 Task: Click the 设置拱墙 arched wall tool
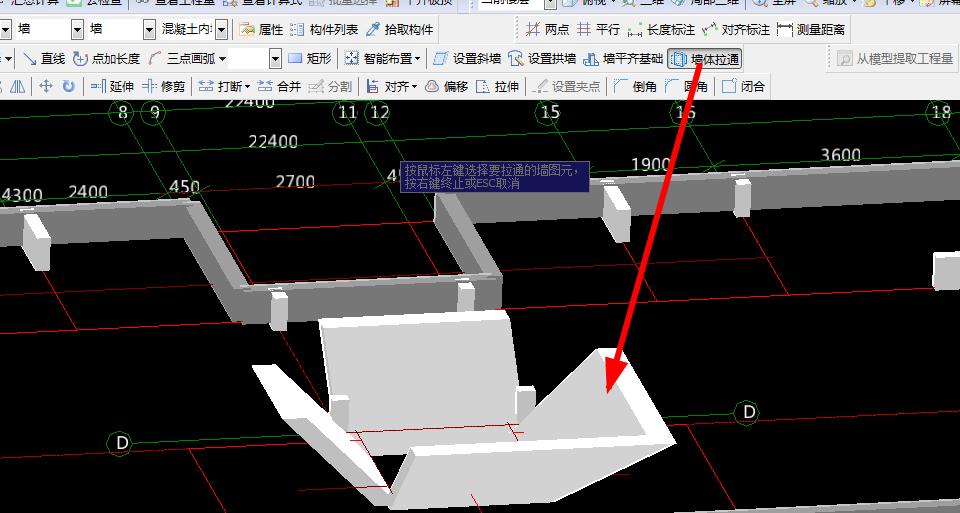[x=542, y=59]
